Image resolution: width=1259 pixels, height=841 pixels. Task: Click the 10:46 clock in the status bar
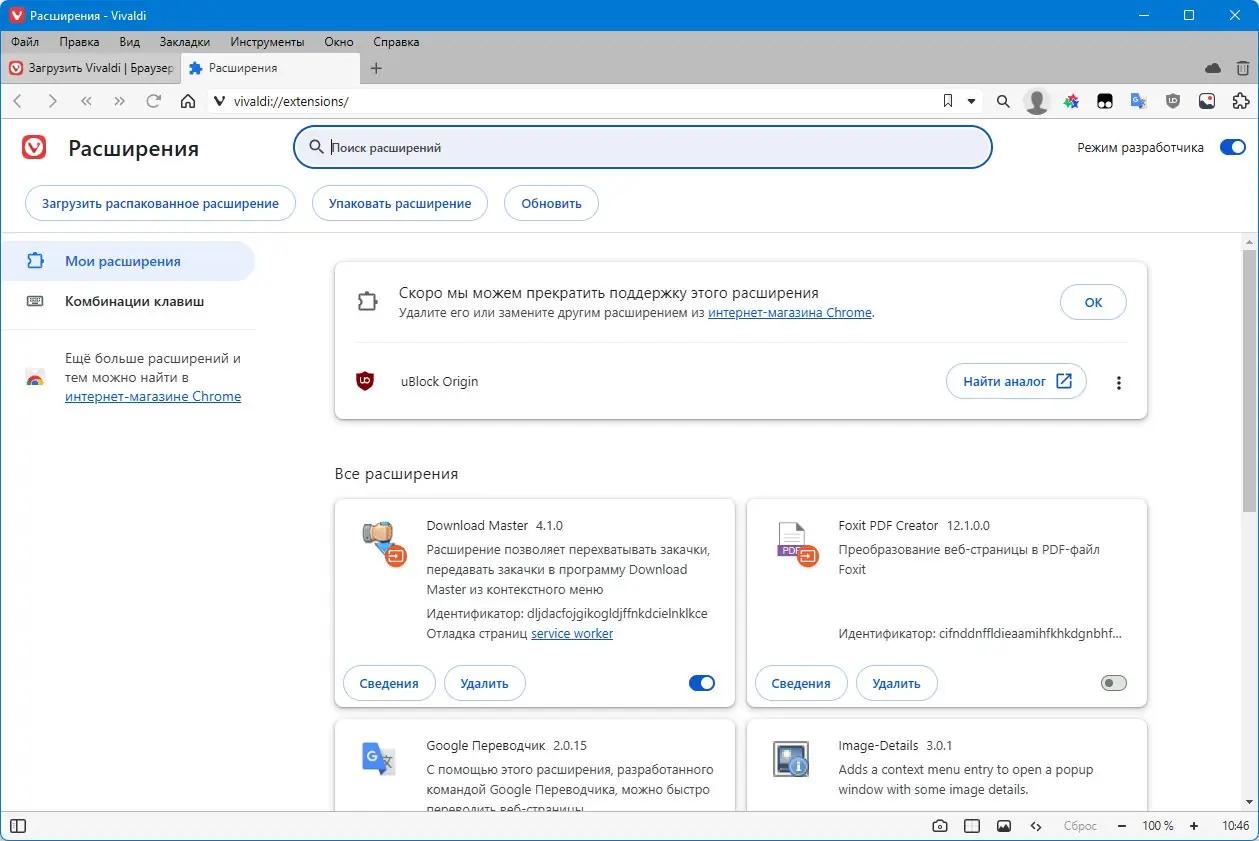coord(1236,826)
